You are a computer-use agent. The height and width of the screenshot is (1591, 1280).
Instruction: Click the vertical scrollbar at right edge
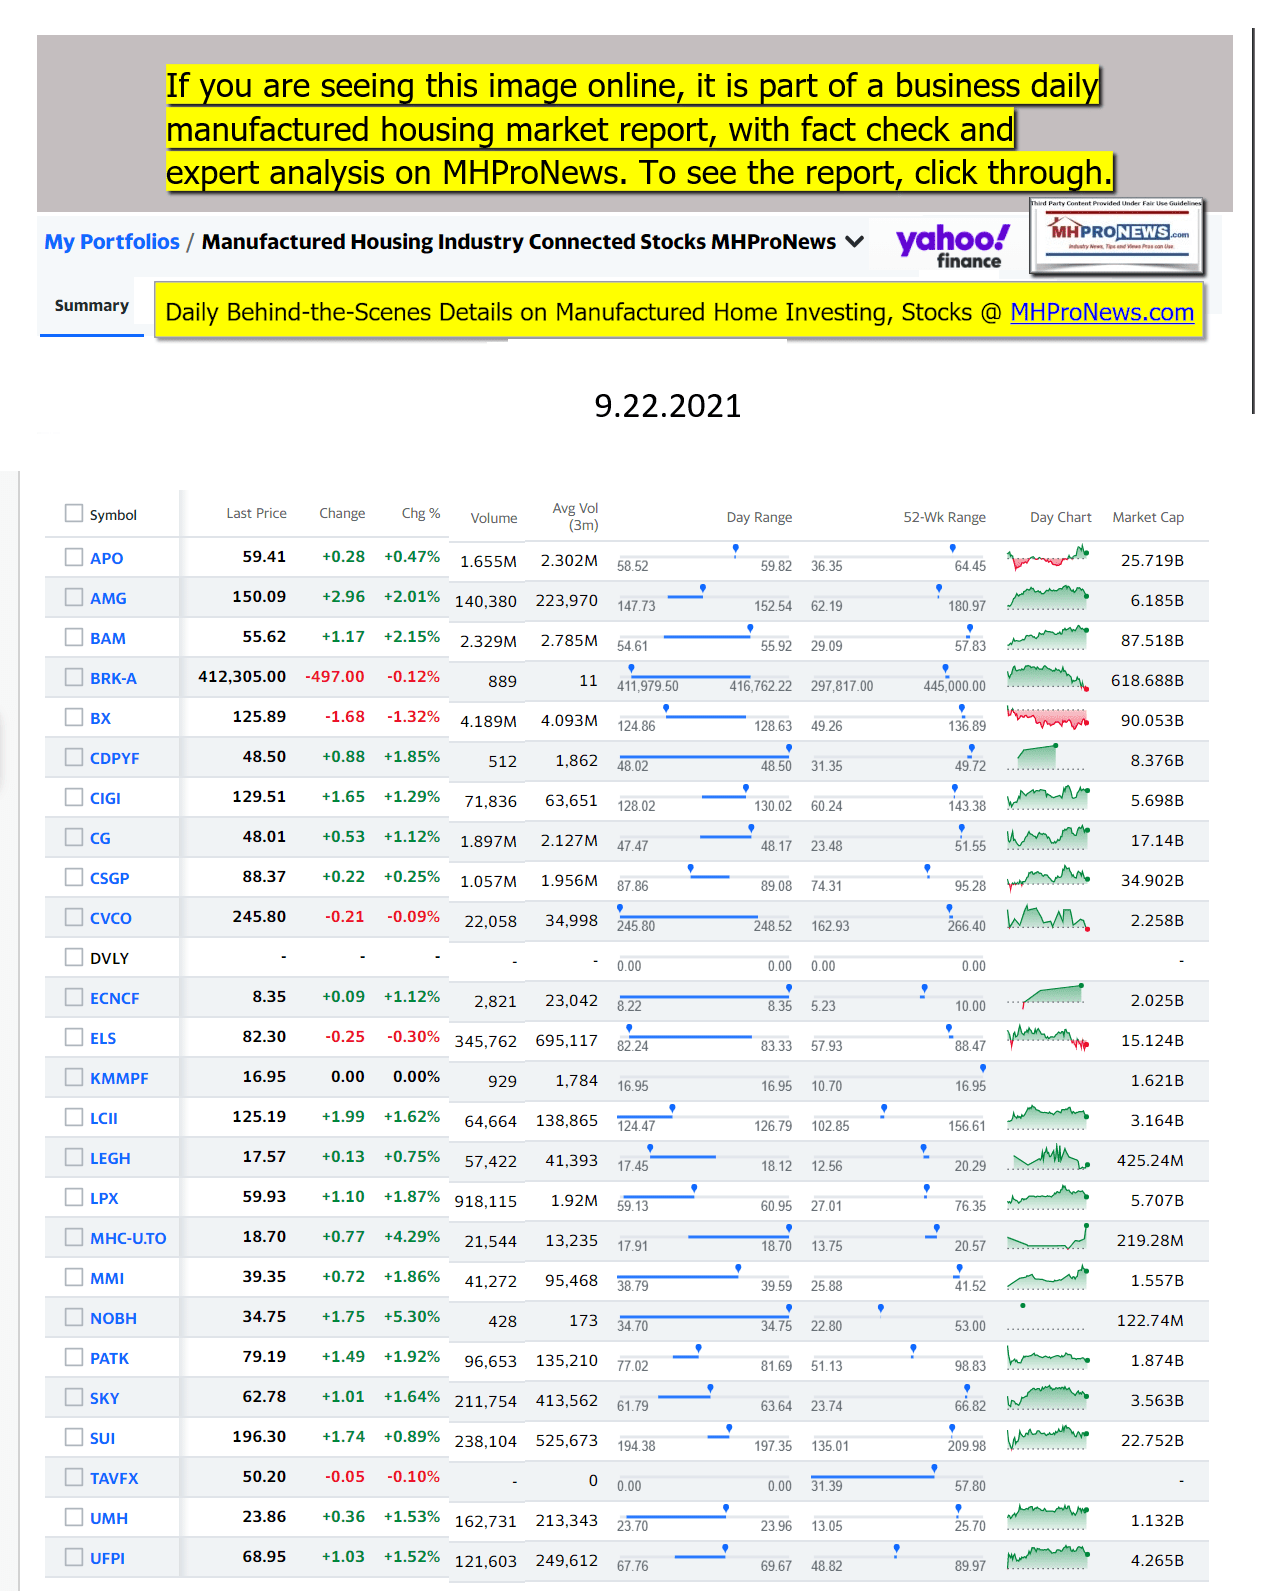[x=1253, y=220]
